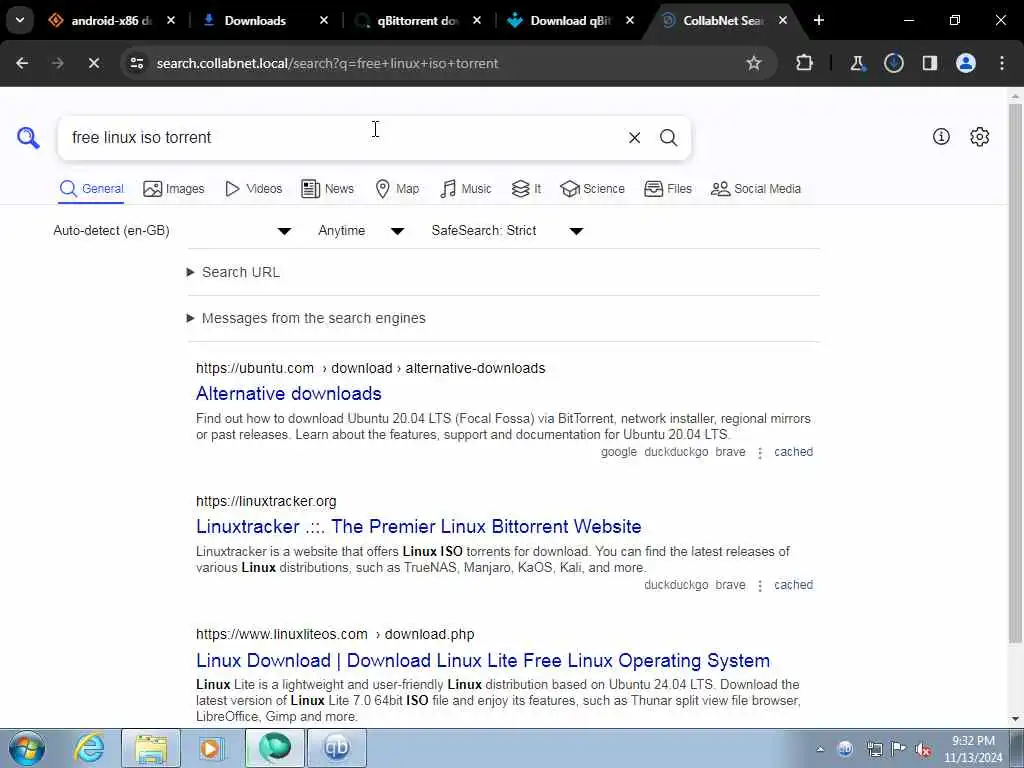Open the SafeSearch Strict dropdown
Image resolution: width=1024 pixels, height=768 pixels.
[507, 231]
